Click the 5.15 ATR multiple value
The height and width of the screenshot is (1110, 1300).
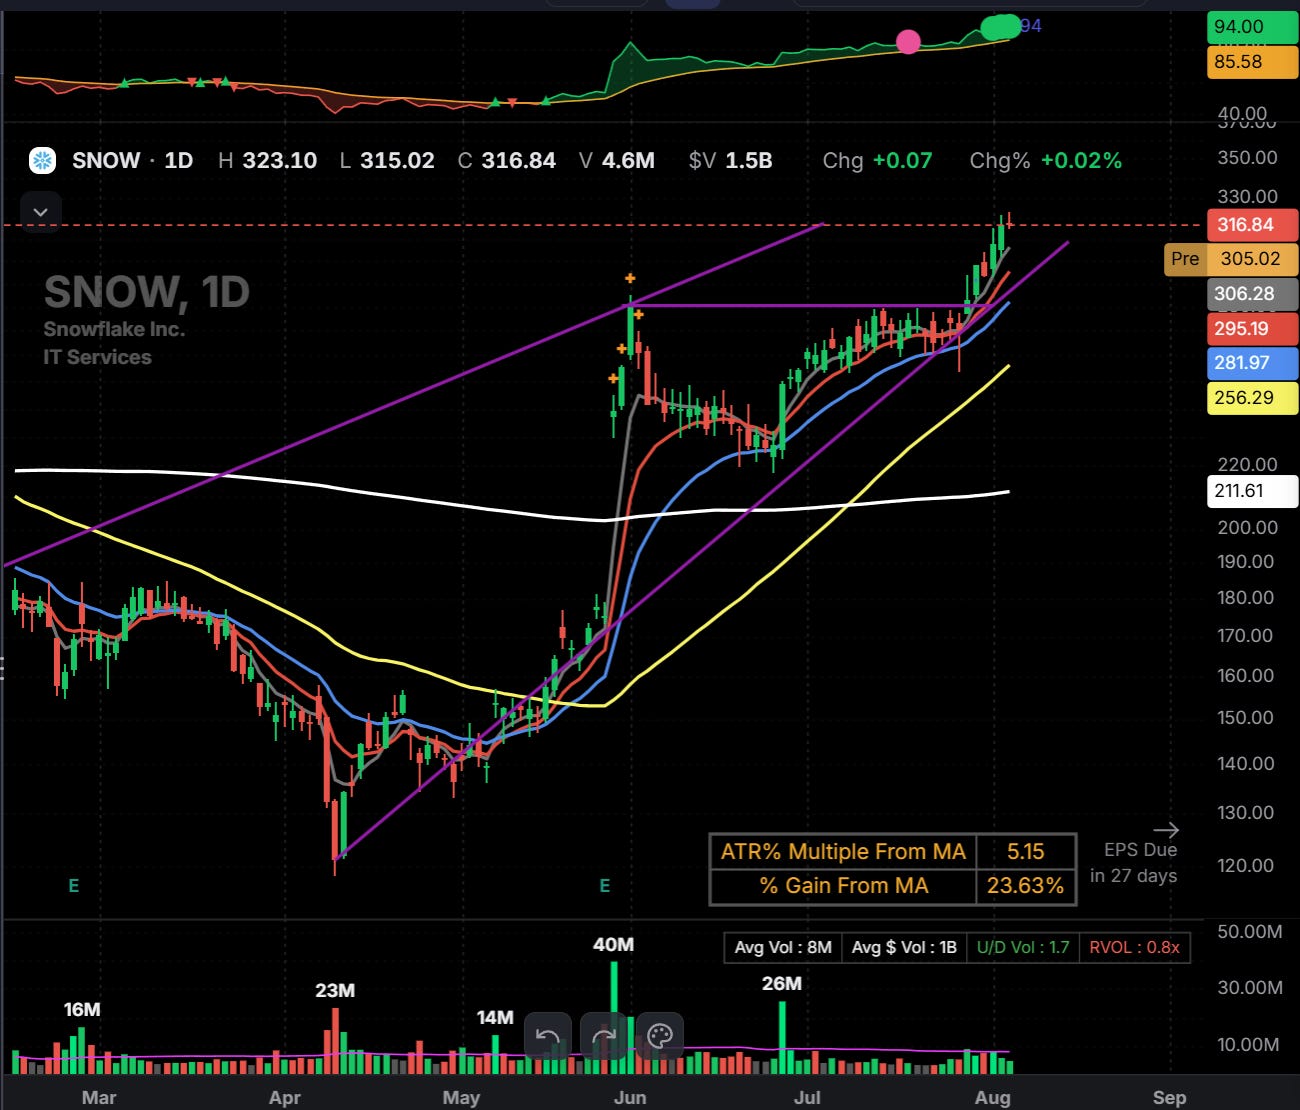coord(1026,852)
